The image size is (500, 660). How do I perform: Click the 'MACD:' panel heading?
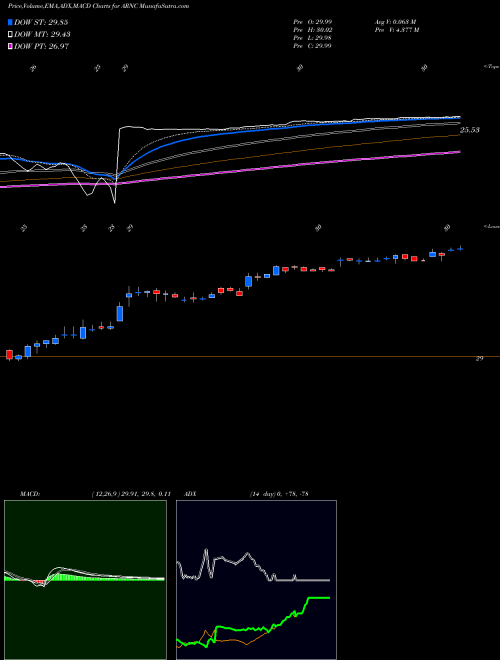point(29,494)
